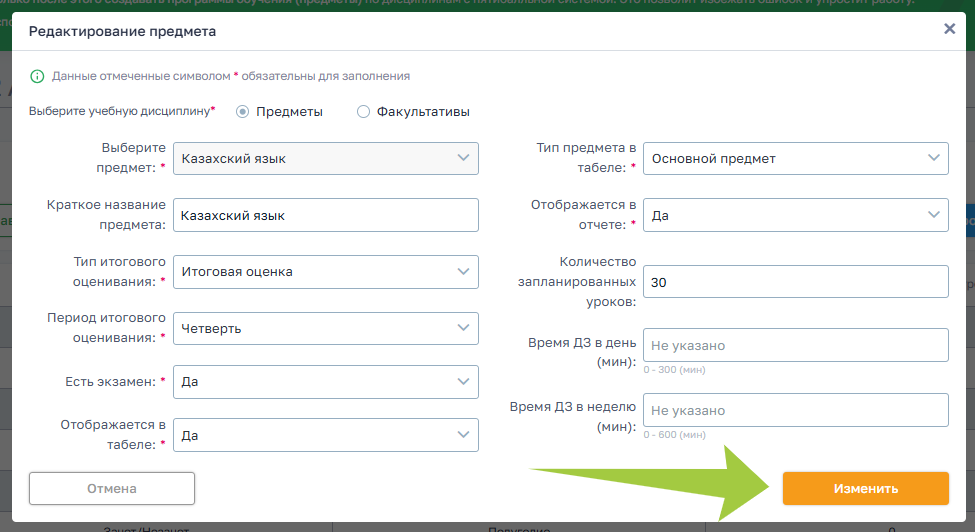Open Период итогового оценивания dropdown
The width and height of the screenshot is (975, 532).
pos(325,328)
